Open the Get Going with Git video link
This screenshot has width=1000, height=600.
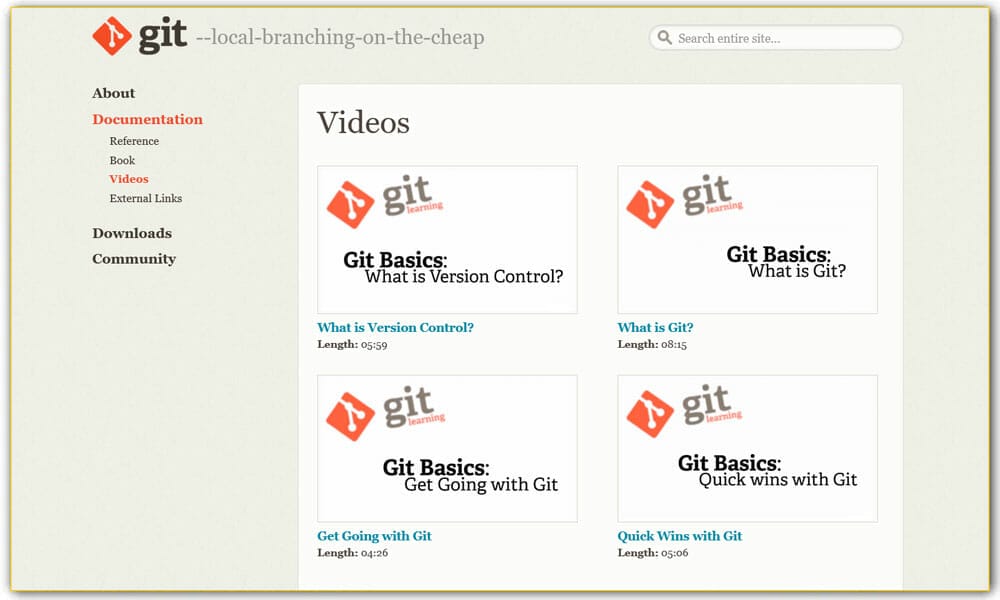(x=373, y=536)
